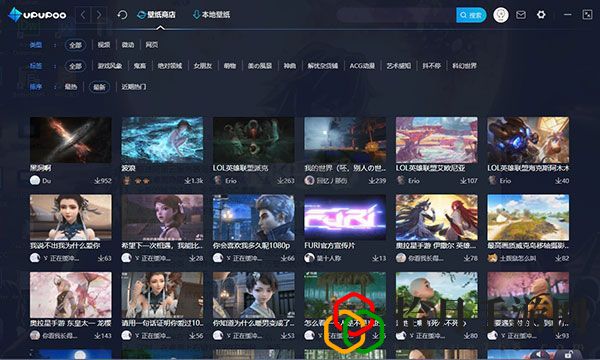Filter by tag 科幻世界

click(464, 66)
